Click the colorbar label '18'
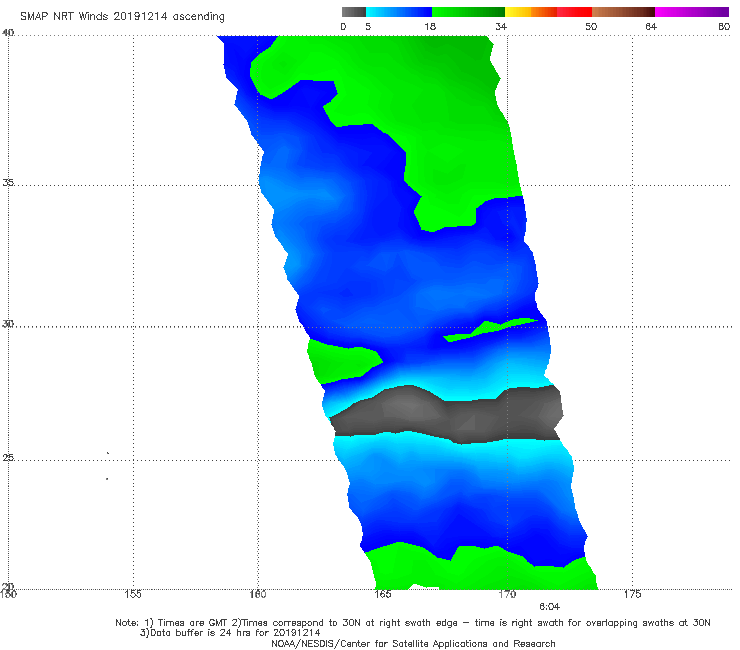 click(x=430, y=26)
